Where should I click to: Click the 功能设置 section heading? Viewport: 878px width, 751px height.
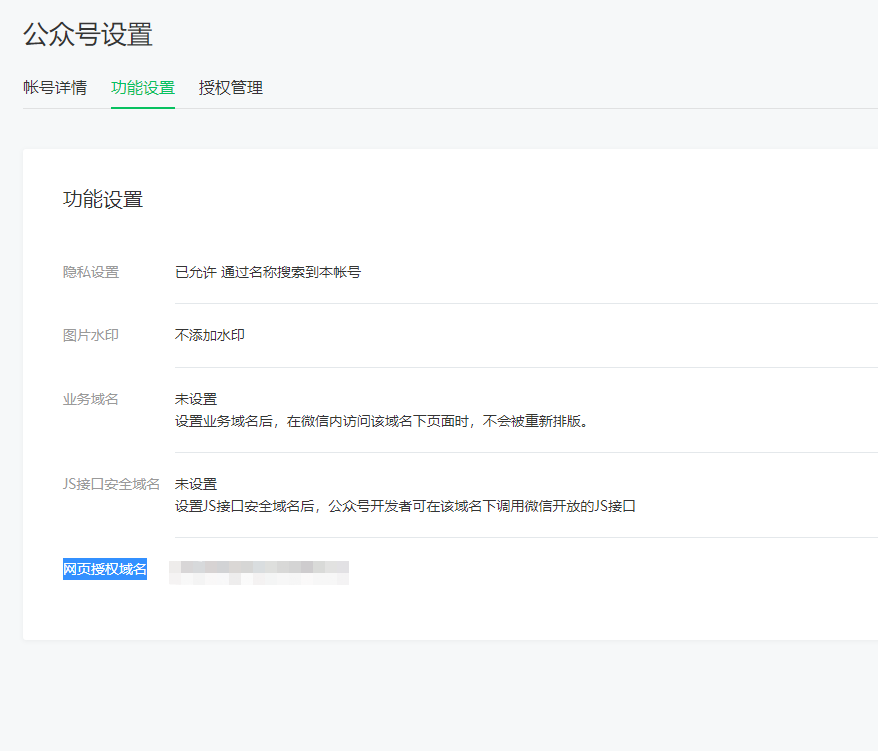point(103,199)
